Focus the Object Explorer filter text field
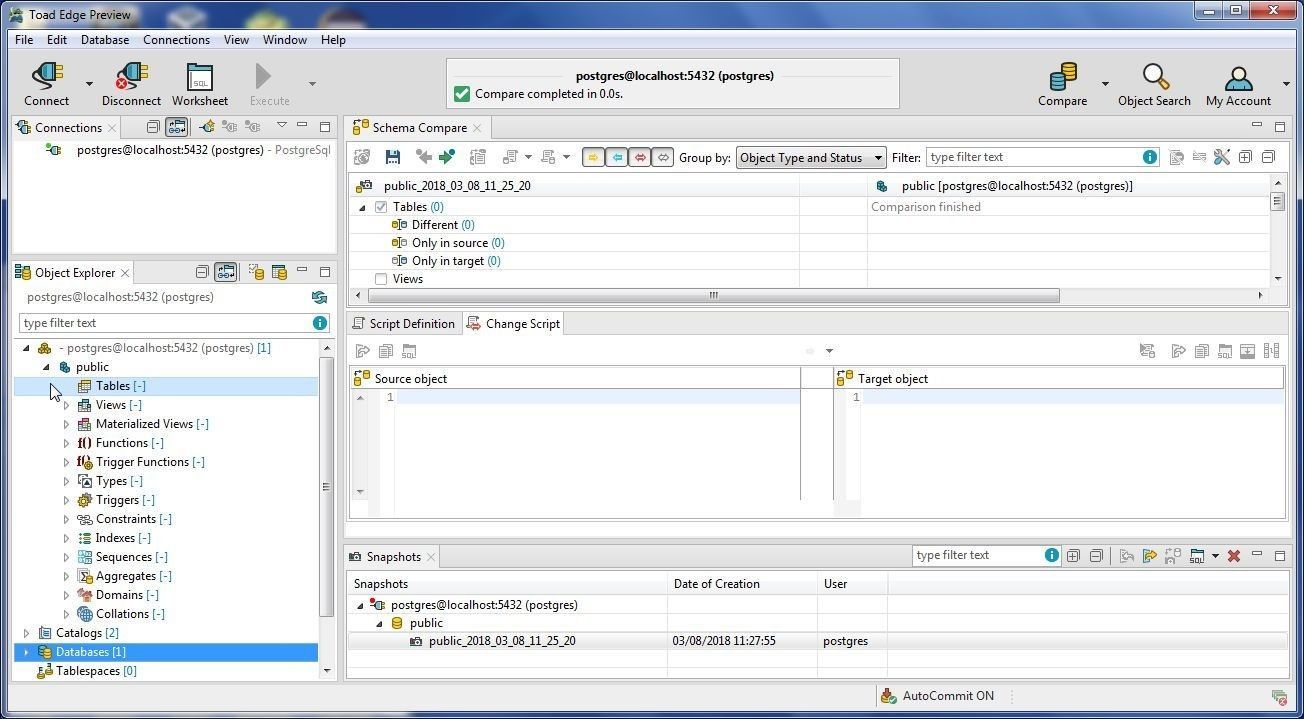1304x719 pixels. [x=165, y=323]
